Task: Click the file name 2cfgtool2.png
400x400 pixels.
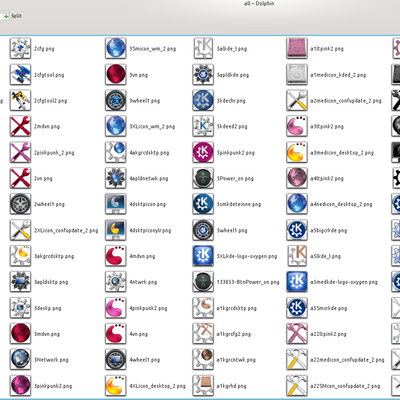Action: click(50, 101)
